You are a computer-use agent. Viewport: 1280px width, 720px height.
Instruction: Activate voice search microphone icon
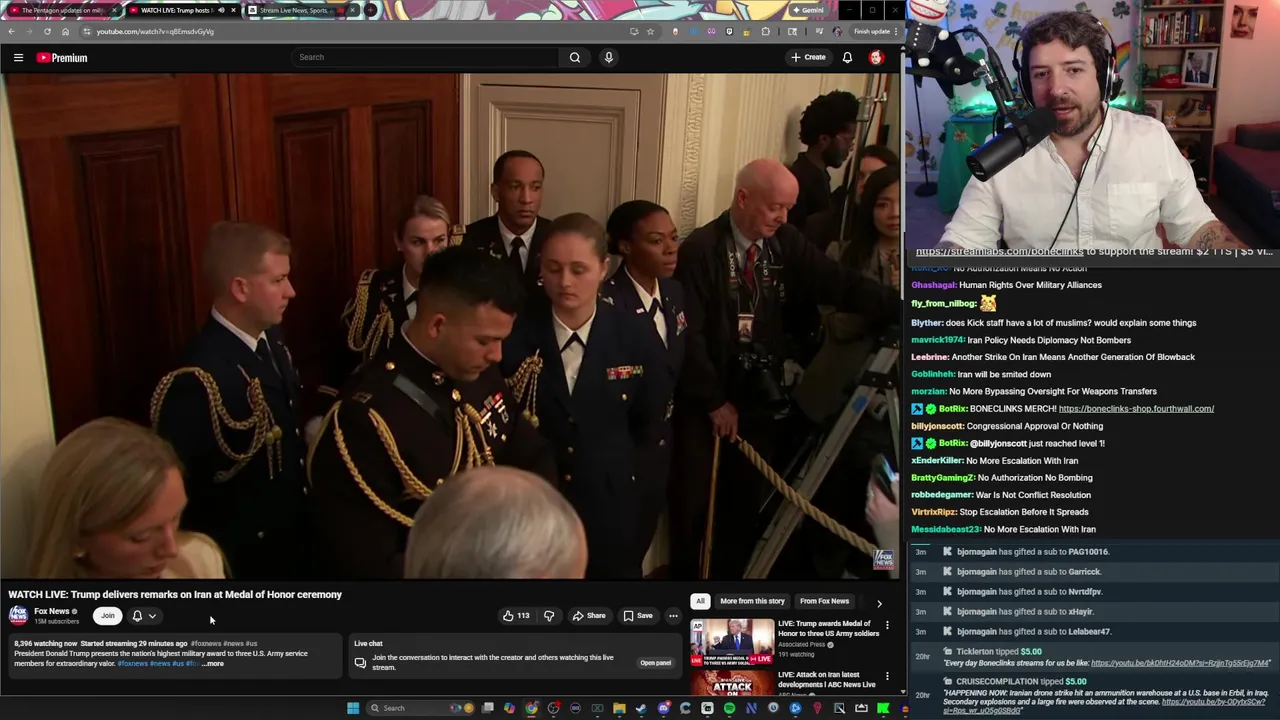pyautogui.click(x=608, y=57)
